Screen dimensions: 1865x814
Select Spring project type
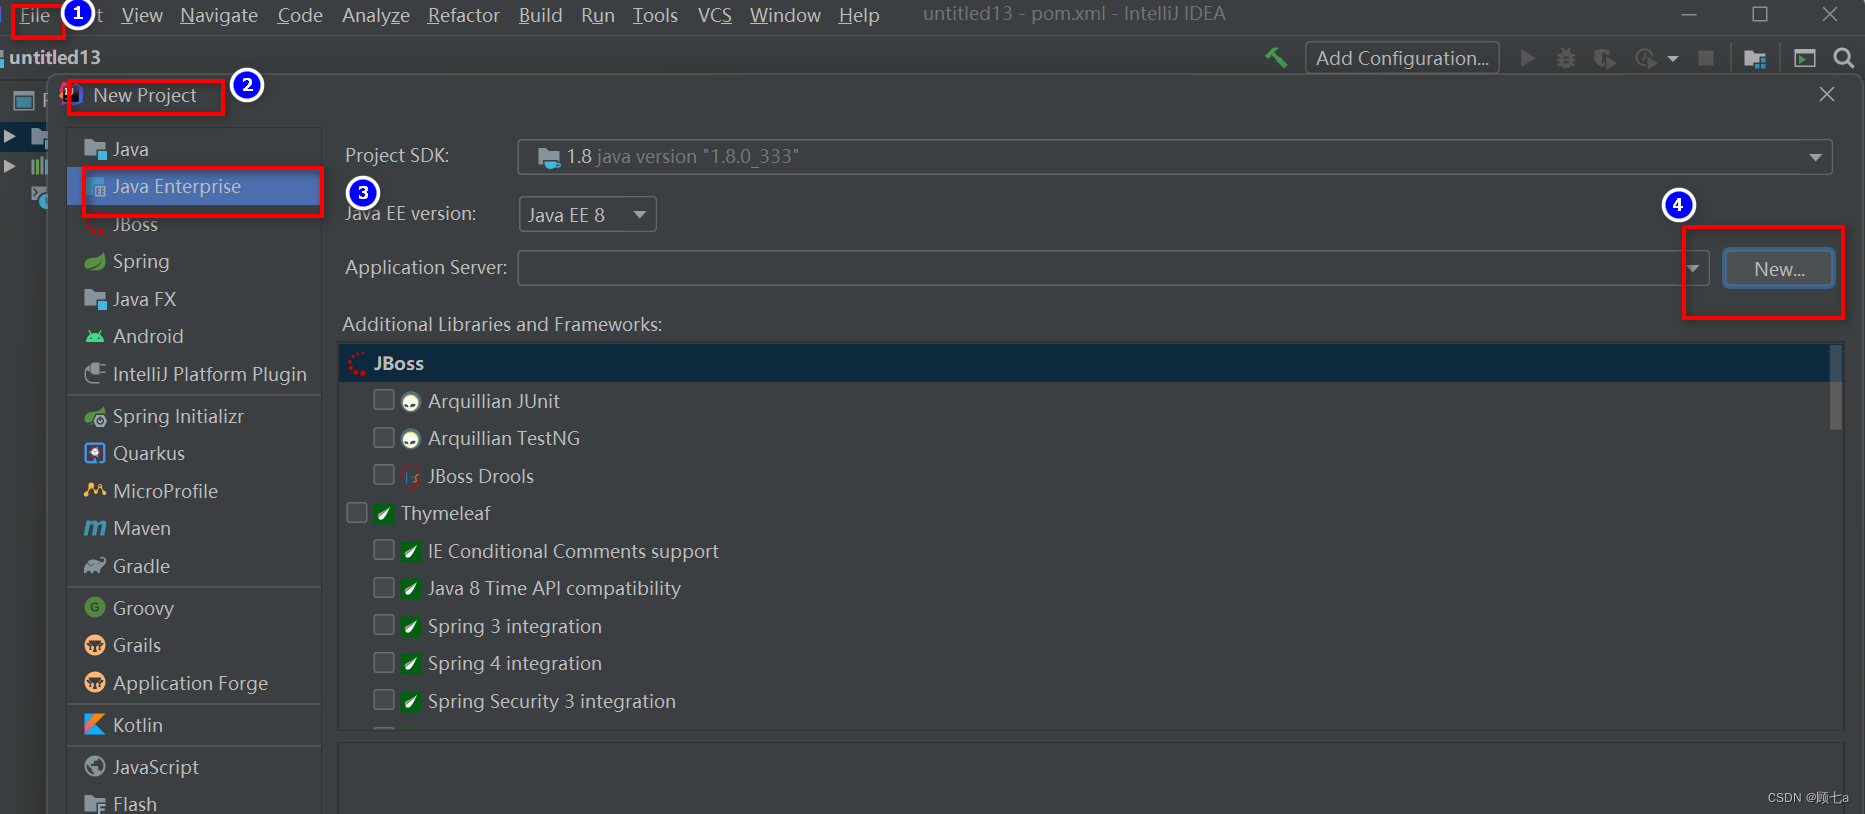pyautogui.click(x=194, y=261)
